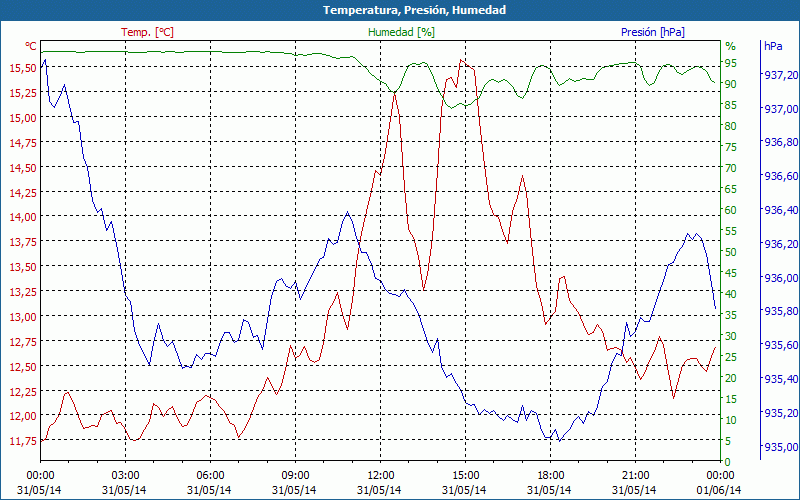Click humidity axis value 75
Viewport: 800px width, 500px height.
(731, 147)
